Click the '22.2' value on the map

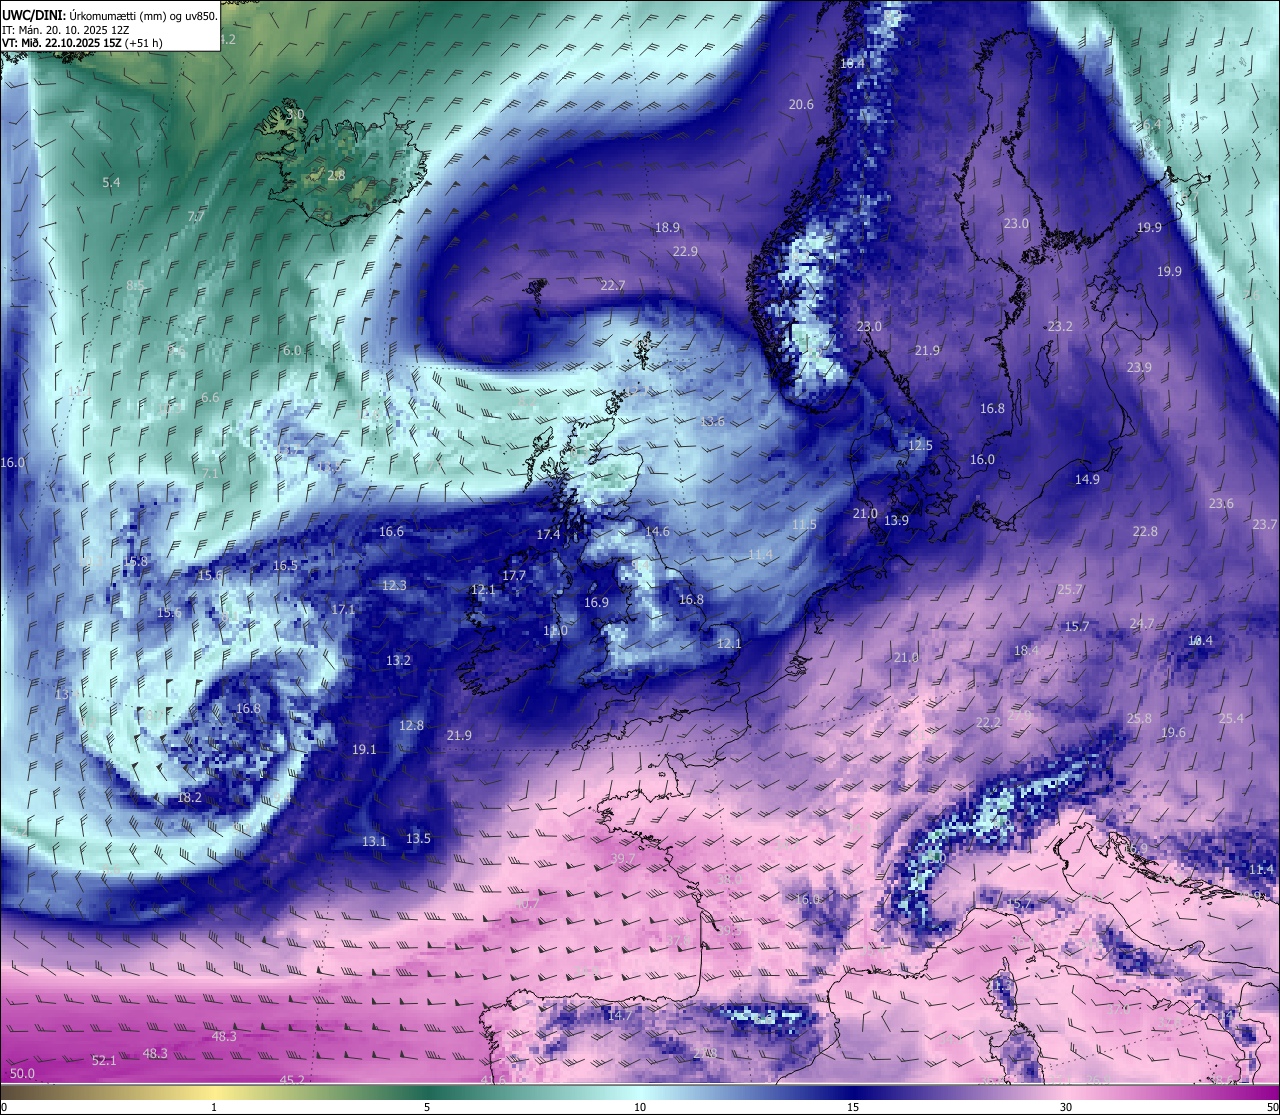point(988,722)
